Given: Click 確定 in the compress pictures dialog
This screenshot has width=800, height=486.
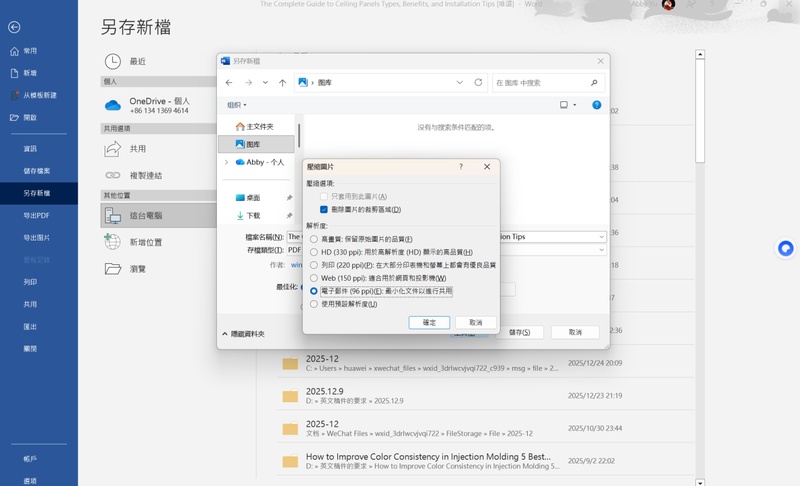Looking at the screenshot, I should click(x=429, y=323).
